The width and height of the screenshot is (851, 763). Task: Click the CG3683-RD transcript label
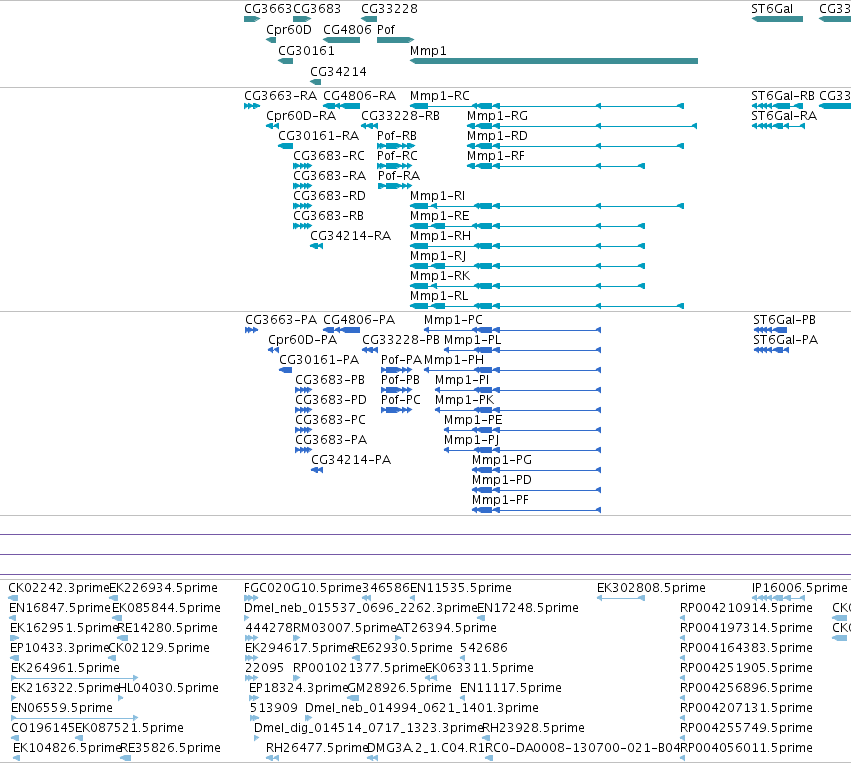coord(329,196)
